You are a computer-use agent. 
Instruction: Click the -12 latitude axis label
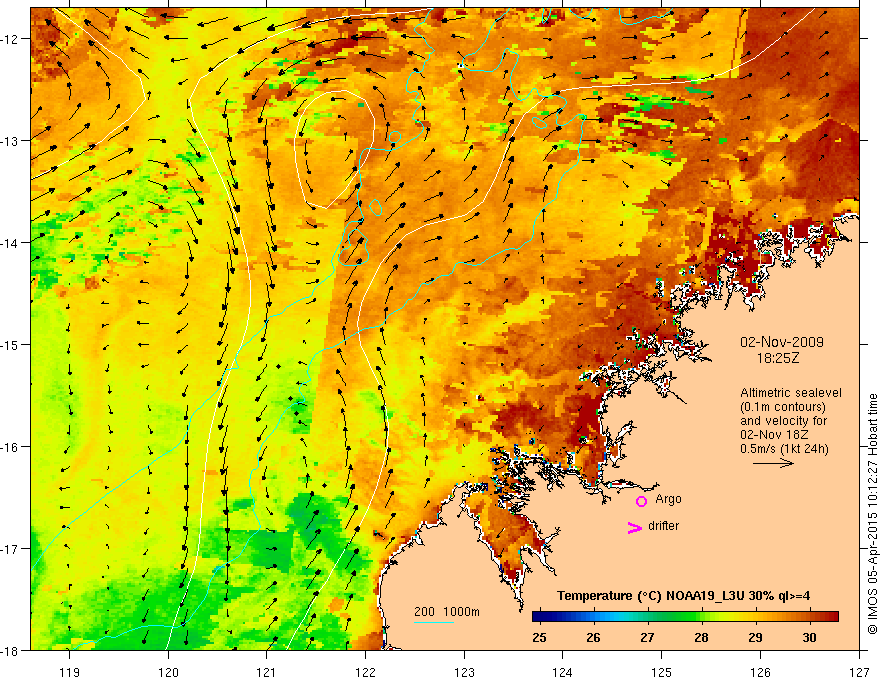coord(10,39)
